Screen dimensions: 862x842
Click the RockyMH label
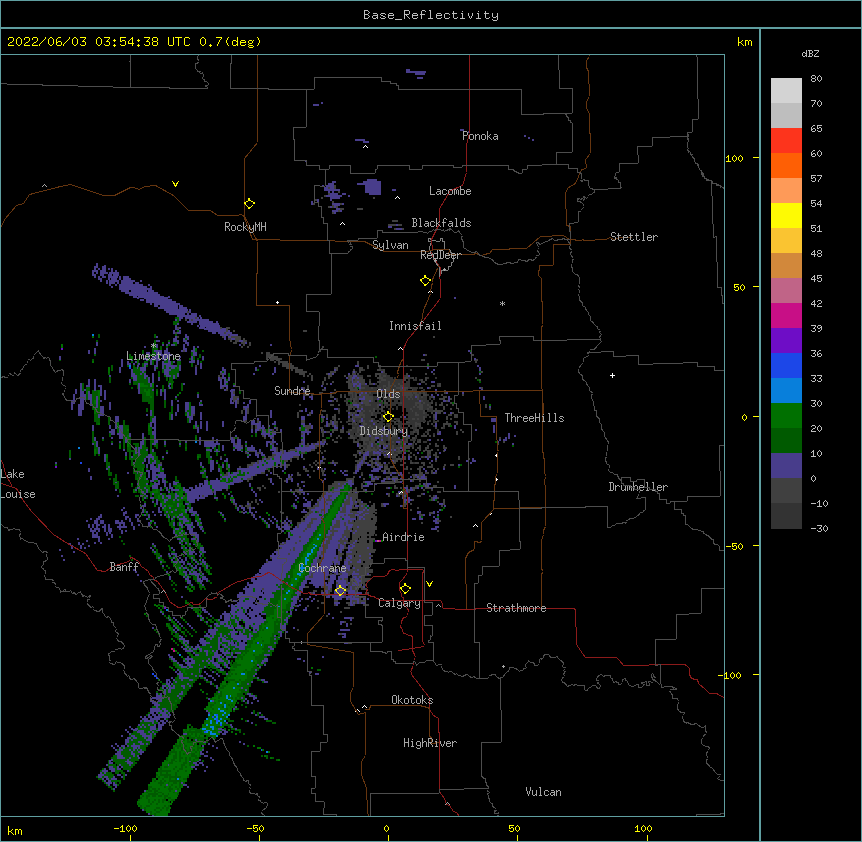click(x=245, y=227)
